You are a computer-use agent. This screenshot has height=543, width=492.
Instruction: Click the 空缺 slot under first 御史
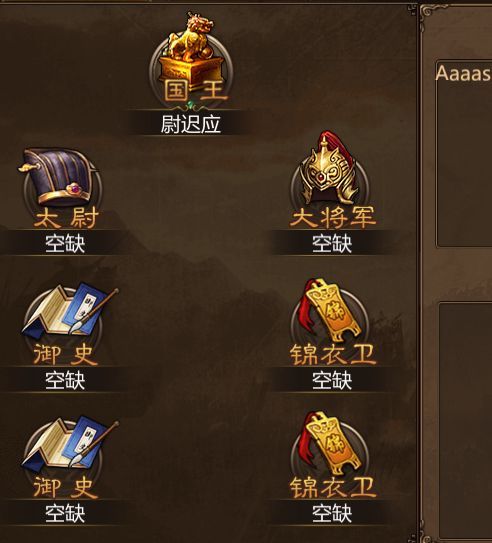coord(65,380)
